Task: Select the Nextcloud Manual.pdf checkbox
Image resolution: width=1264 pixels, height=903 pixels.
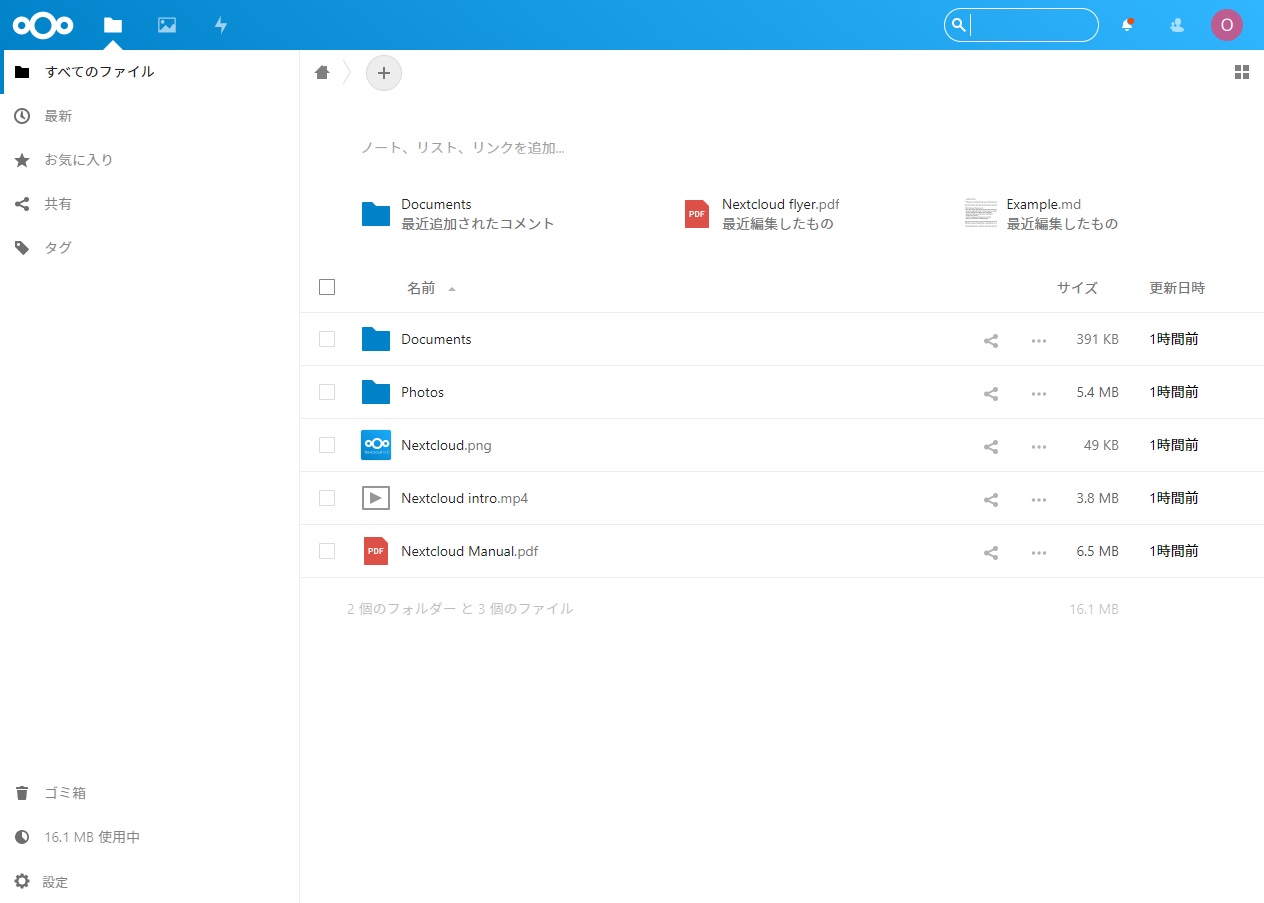Action: point(327,551)
